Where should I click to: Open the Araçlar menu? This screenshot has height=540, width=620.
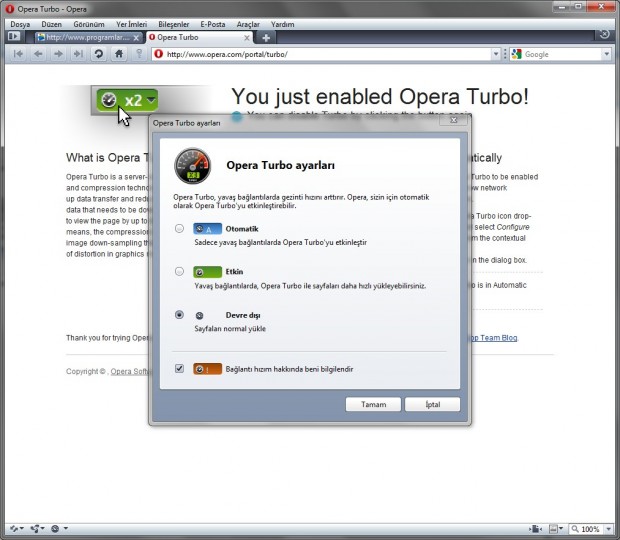[x=248, y=25]
